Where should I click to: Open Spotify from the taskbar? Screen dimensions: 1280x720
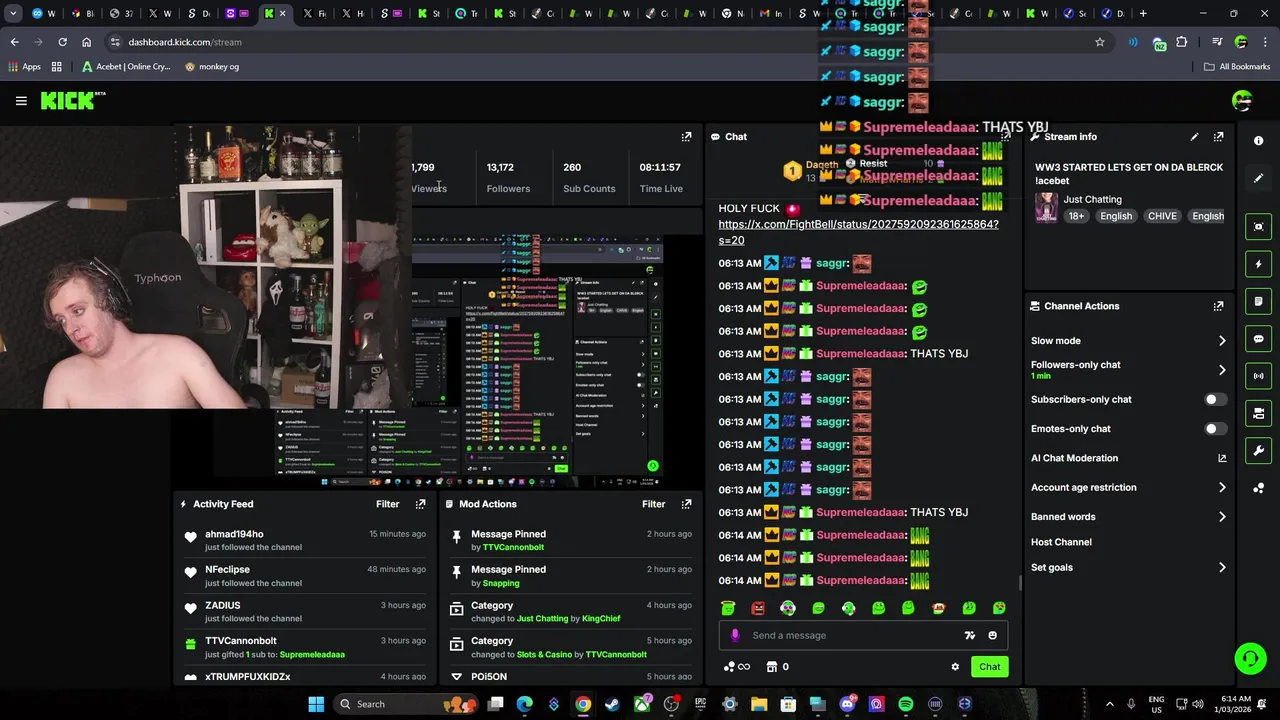pyautogui.click(x=905, y=704)
